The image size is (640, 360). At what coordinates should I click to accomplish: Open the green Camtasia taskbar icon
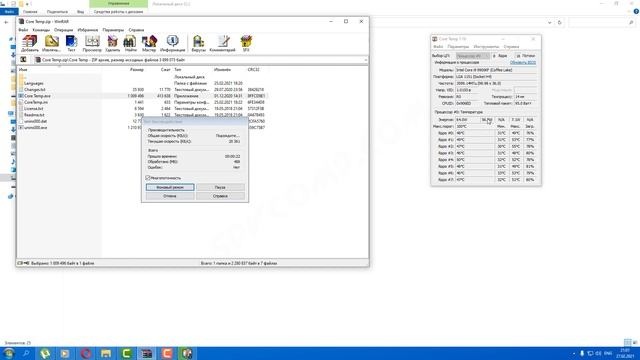click(x=127, y=353)
